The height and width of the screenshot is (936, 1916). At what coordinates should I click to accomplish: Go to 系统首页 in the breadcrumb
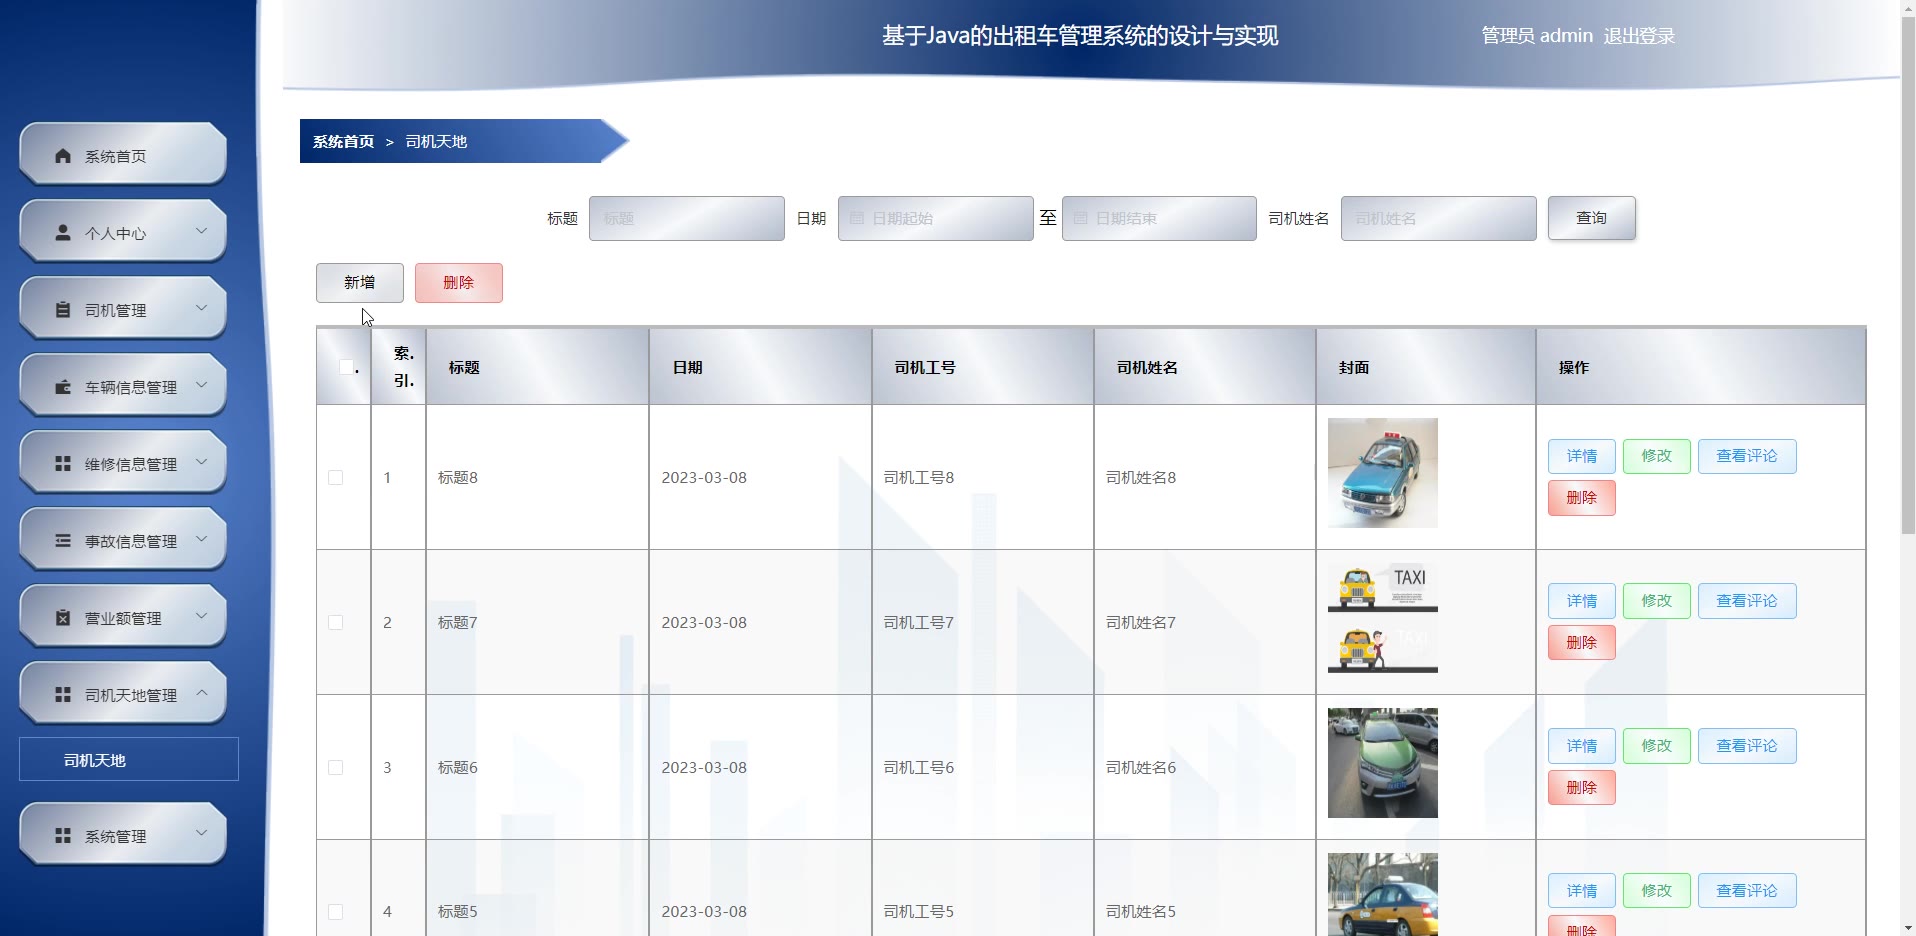[343, 142]
